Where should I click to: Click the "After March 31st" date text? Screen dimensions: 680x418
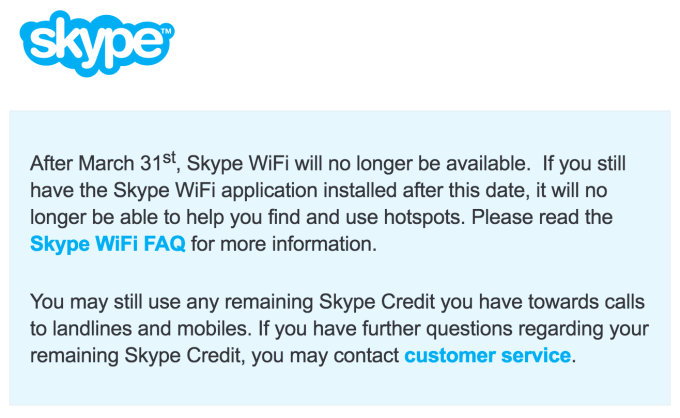point(100,162)
